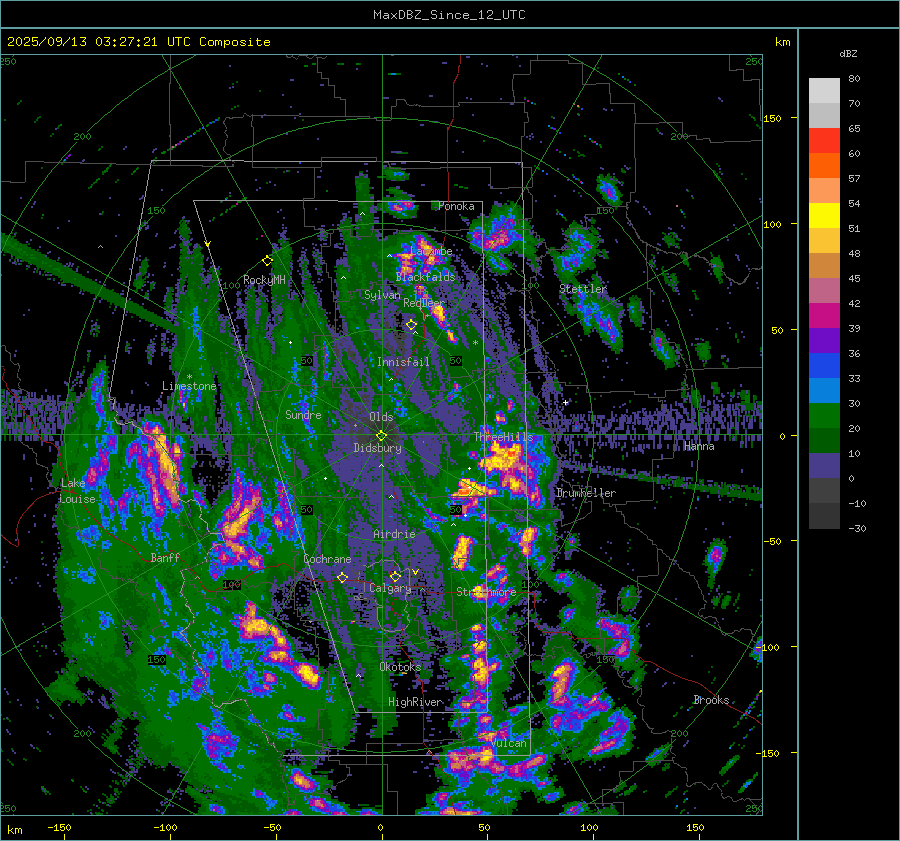Click the km unit label beside the timestamp
Viewport: 900px width, 841px height.
pyautogui.click(x=782, y=42)
